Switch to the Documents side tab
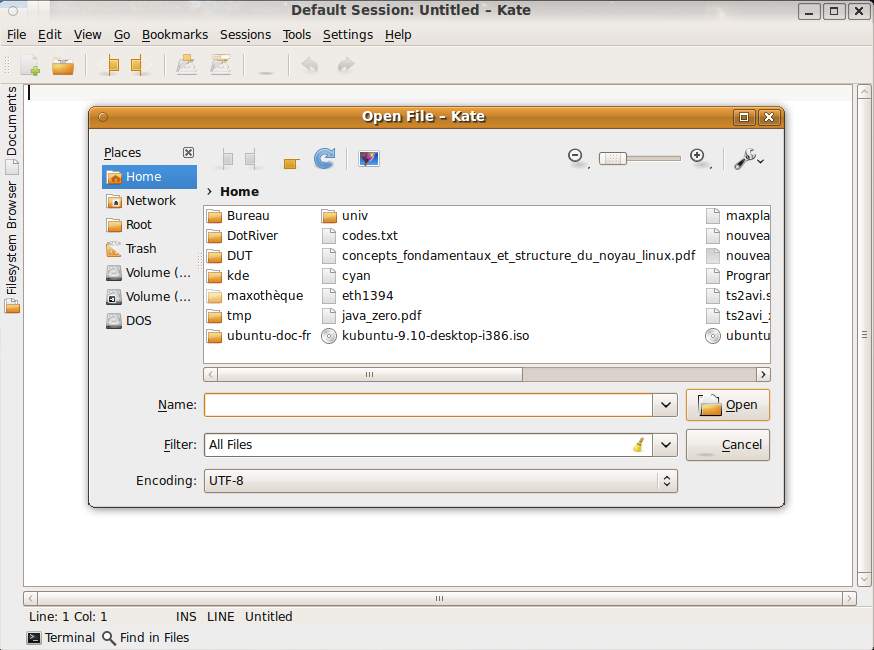Viewport: 874px width, 650px height. click(12, 129)
